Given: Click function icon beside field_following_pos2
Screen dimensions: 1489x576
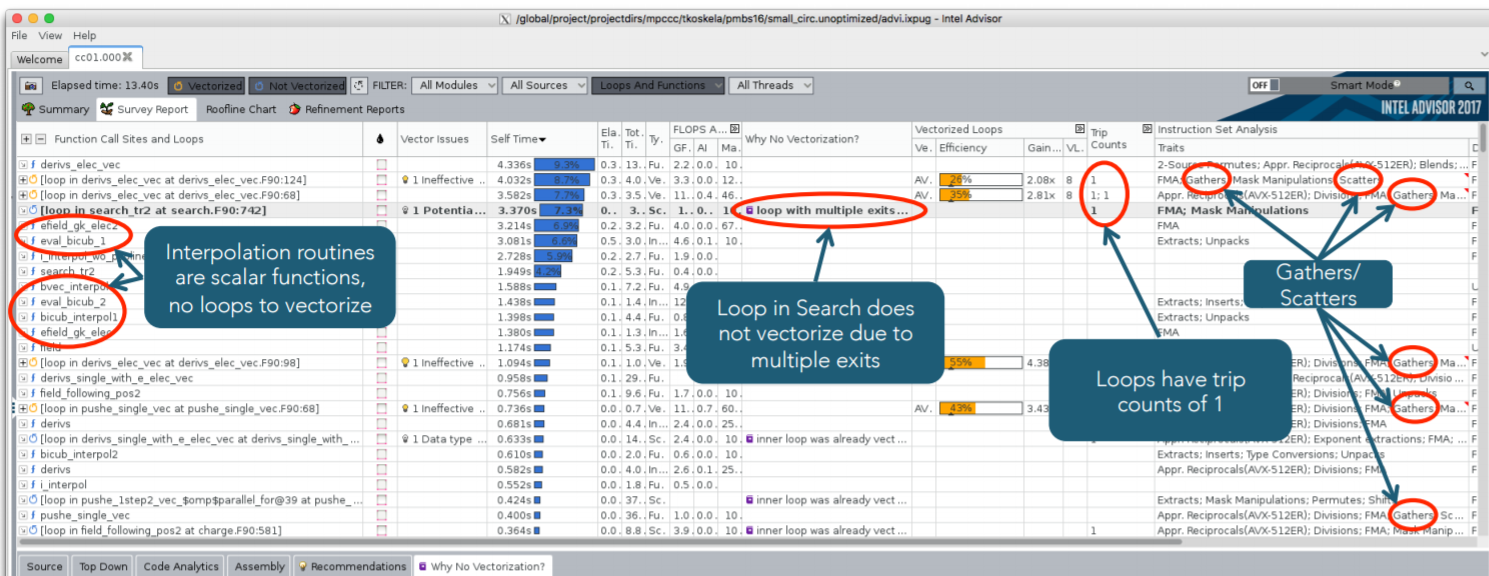Looking at the screenshot, I should coord(32,393).
